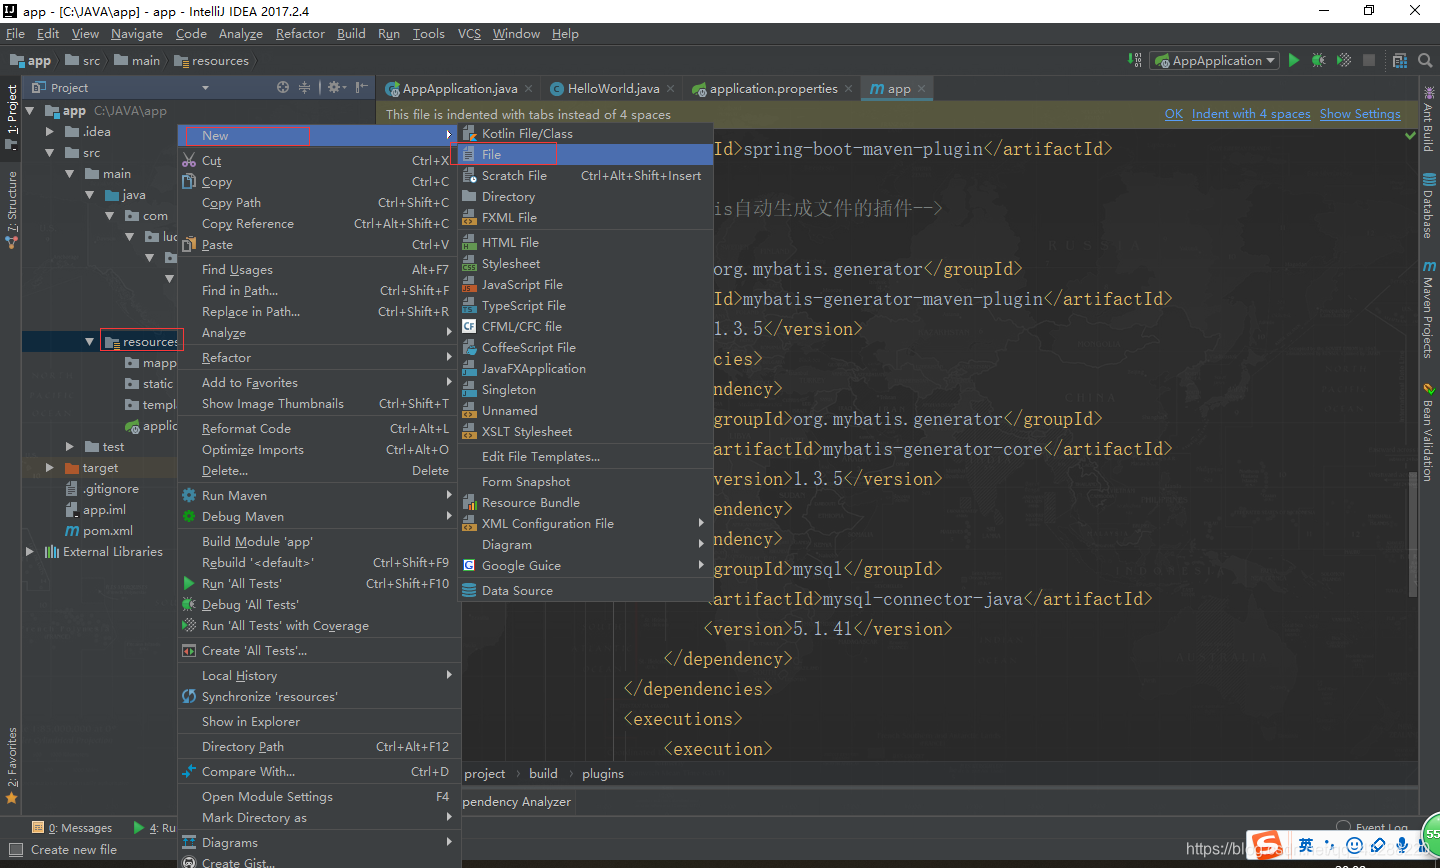Collapse the java folder node

pyautogui.click(x=90, y=195)
